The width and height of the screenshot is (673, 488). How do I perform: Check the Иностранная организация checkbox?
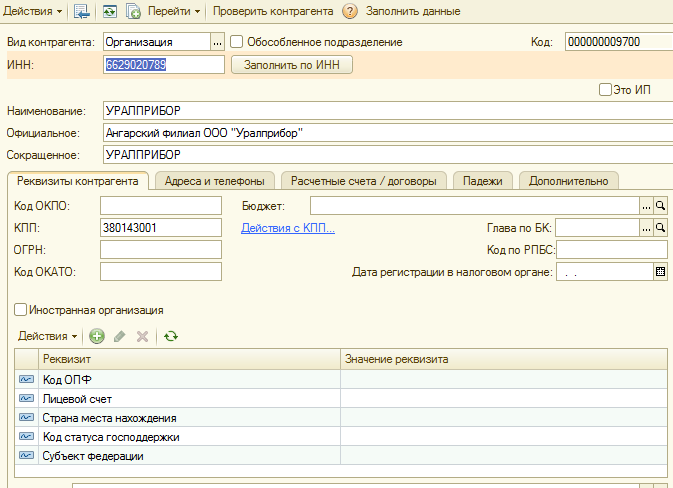(21, 310)
